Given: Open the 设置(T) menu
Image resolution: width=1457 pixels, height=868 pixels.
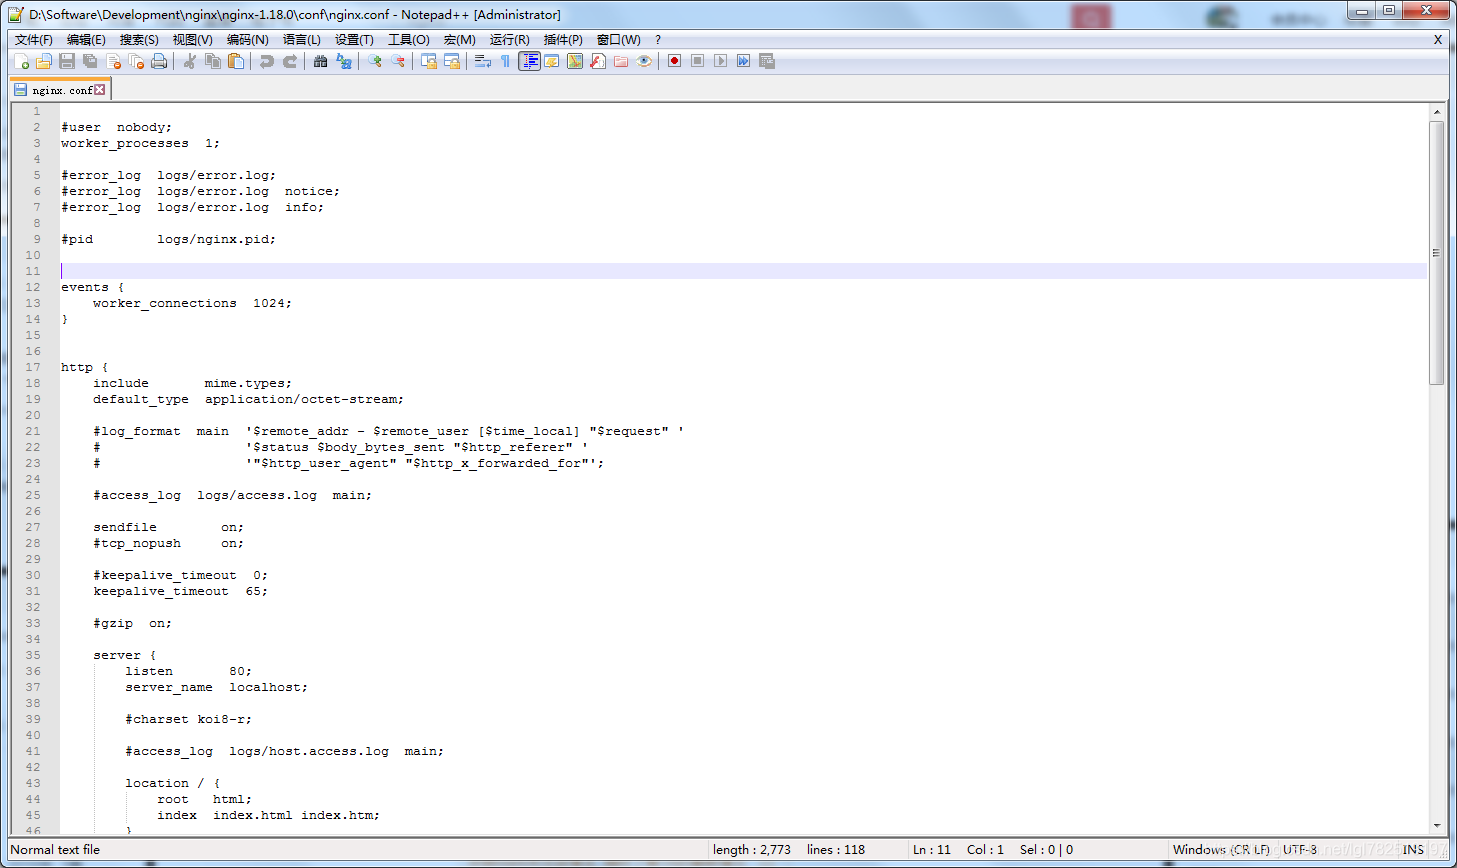Looking at the screenshot, I should click(354, 40).
